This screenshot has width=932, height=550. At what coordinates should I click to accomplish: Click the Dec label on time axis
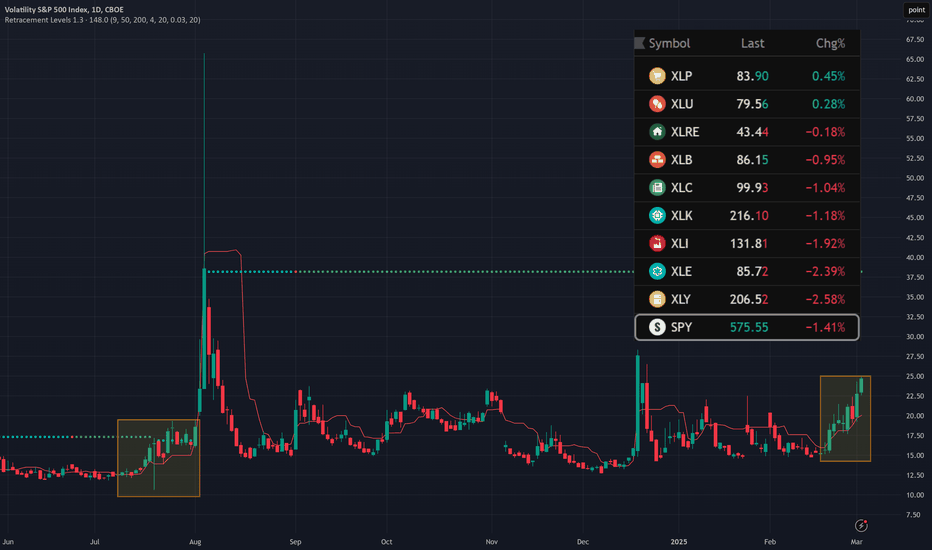[x=582, y=542]
